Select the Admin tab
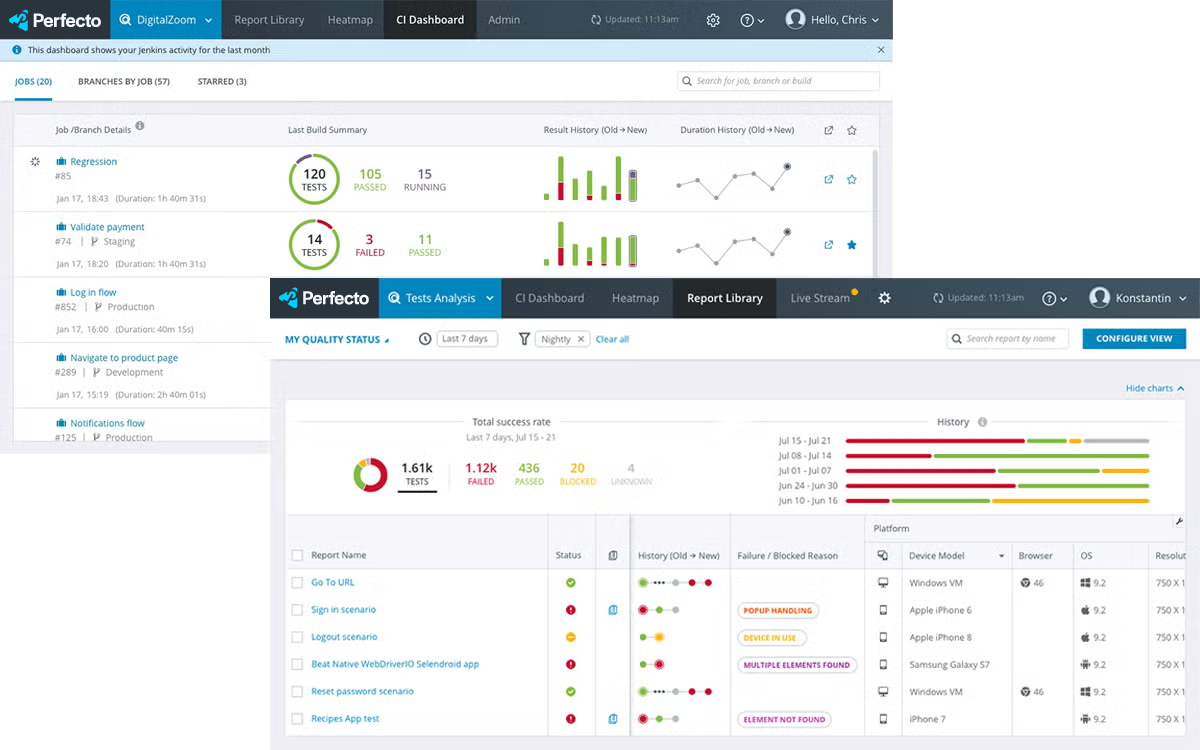Viewport: 1200px width, 750px height. coord(504,20)
